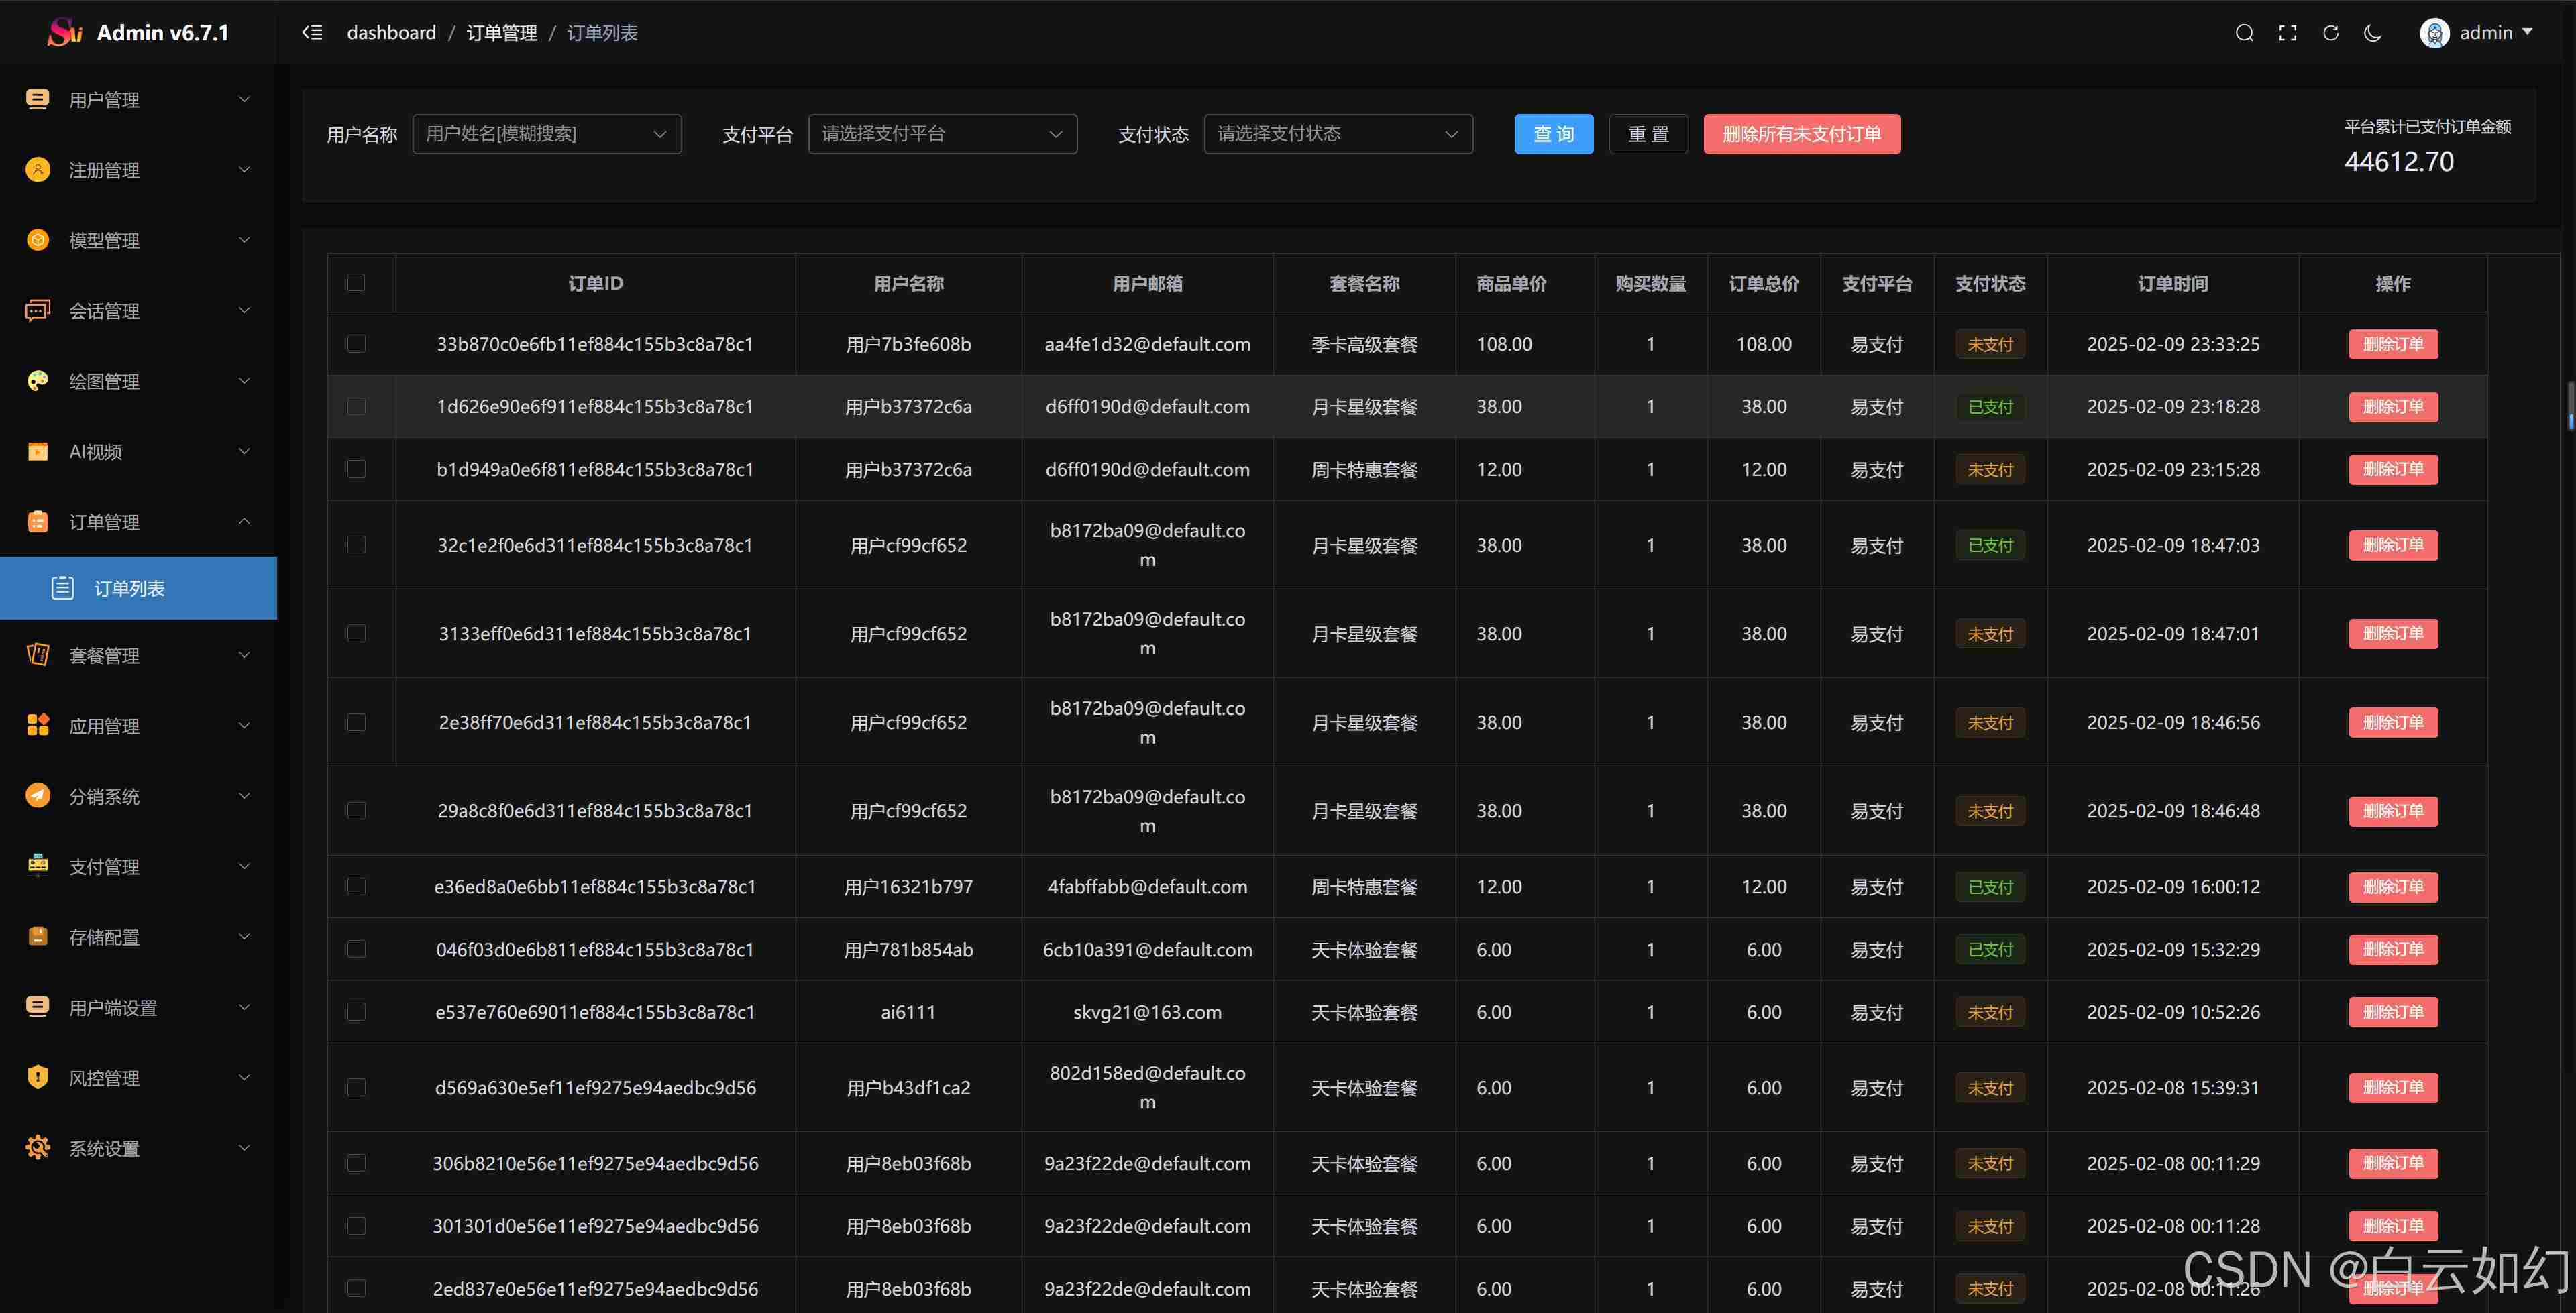2576x1313 pixels.
Task: Click 删除所有未支付订单 button
Action: pos(1801,134)
